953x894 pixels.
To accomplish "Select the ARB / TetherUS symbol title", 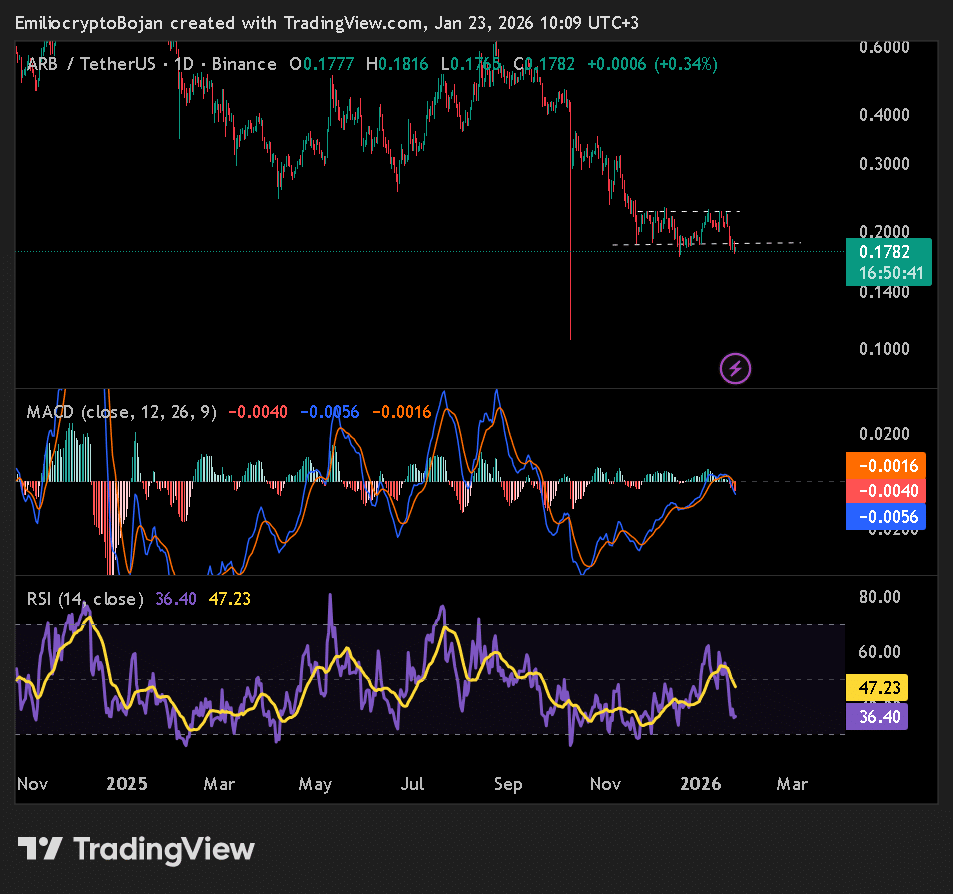I will pyautogui.click(x=92, y=64).
